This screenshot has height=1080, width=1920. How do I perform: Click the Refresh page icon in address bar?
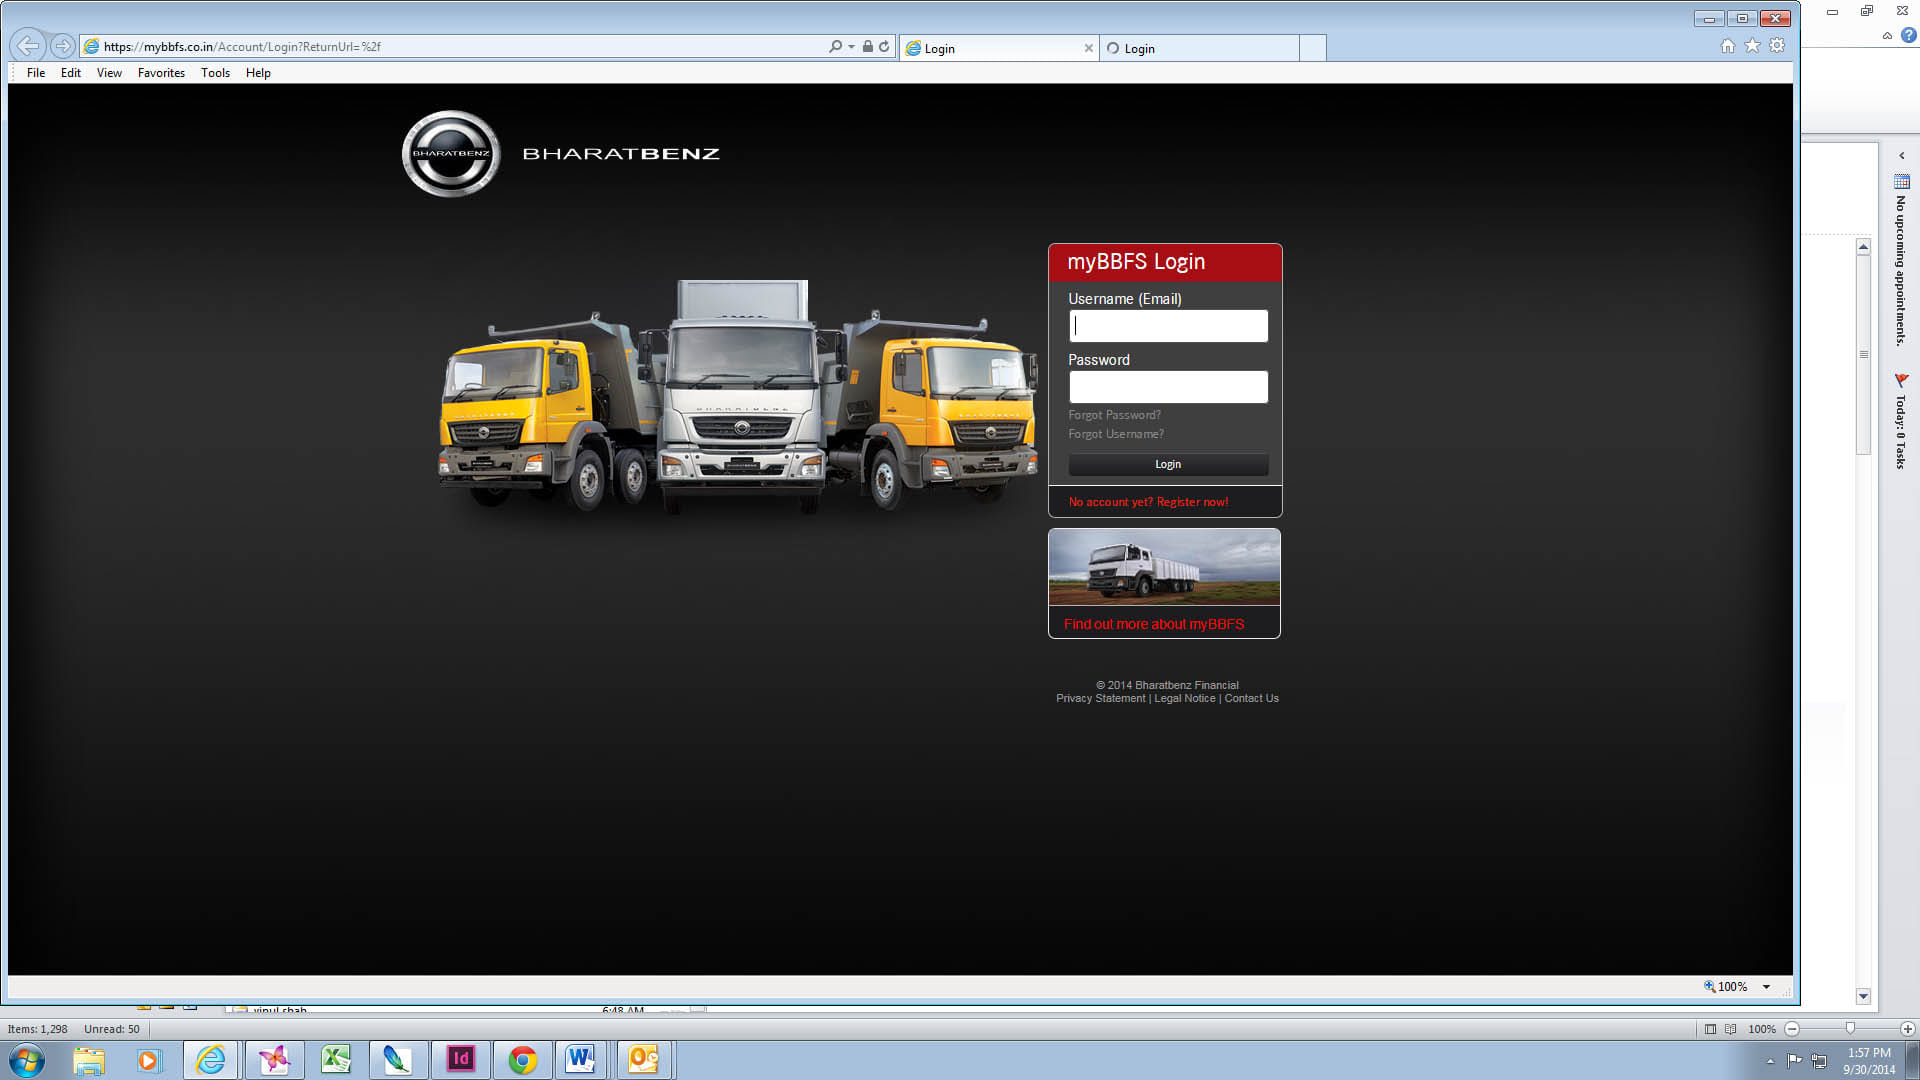tap(884, 47)
